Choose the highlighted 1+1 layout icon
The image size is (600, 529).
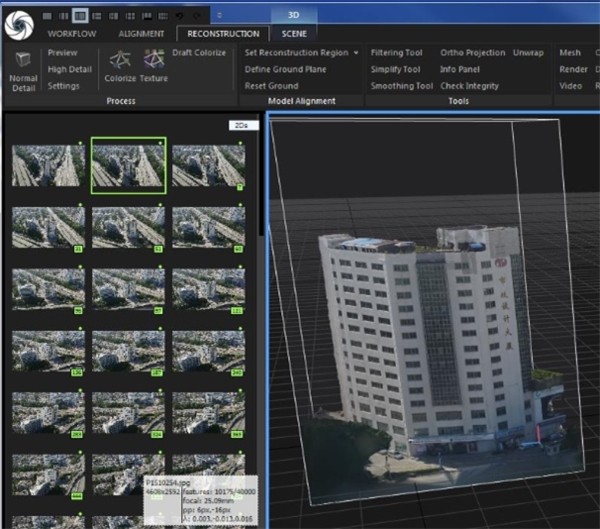pyautogui.click(x=80, y=16)
